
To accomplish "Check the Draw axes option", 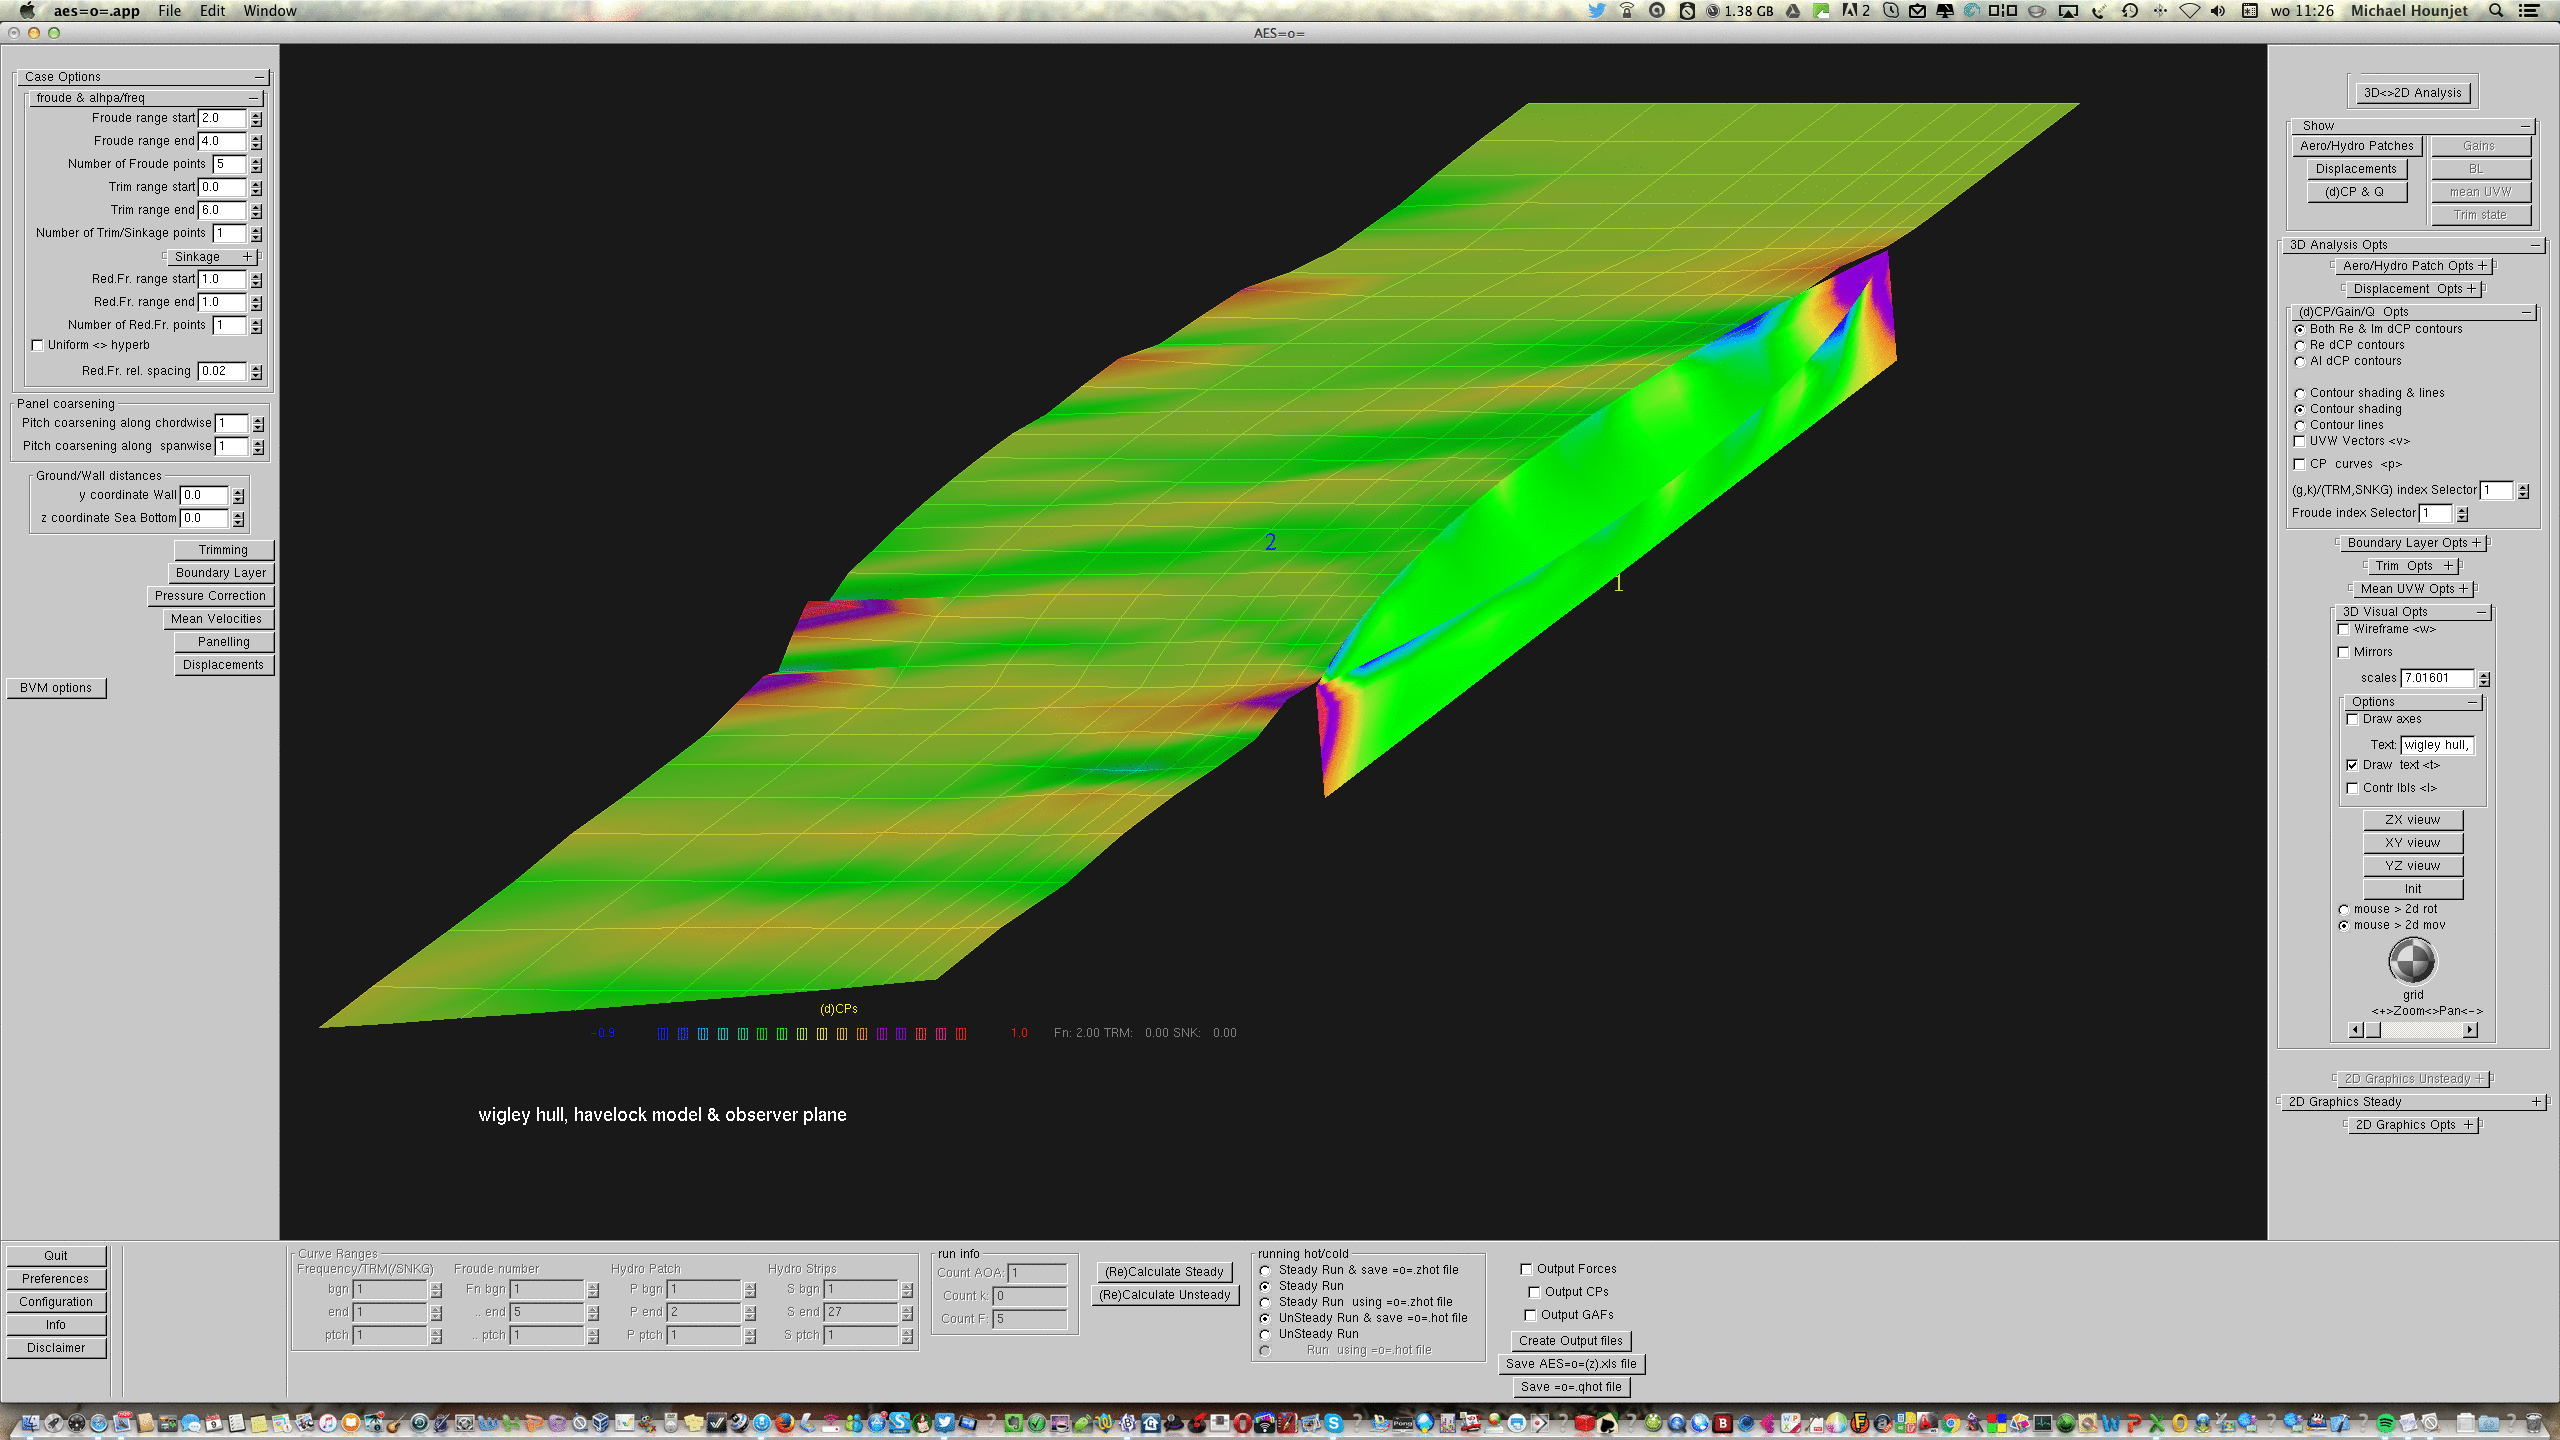I will pyautogui.click(x=2352, y=719).
